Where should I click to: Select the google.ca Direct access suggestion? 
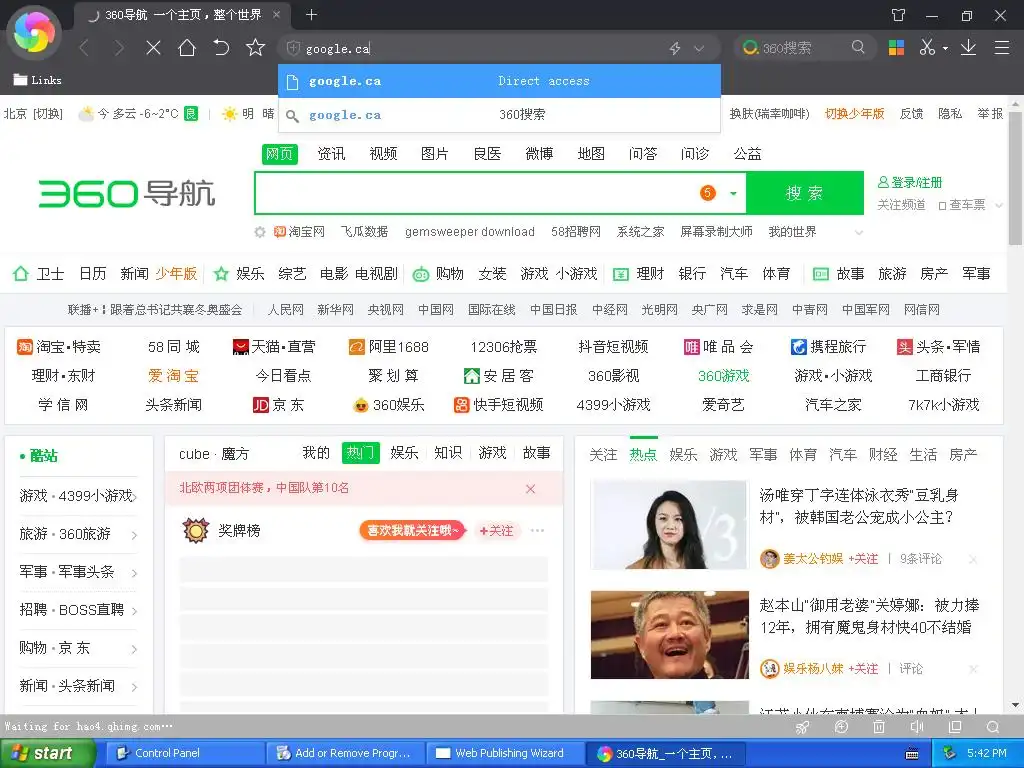point(500,81)
